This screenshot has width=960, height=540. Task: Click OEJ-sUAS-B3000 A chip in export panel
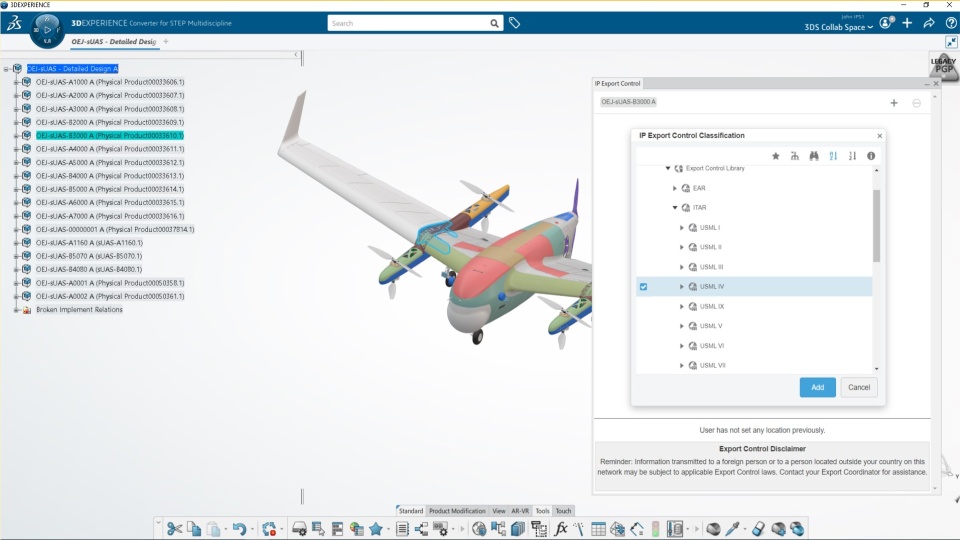pyautogui.click(x=628, y=102)
